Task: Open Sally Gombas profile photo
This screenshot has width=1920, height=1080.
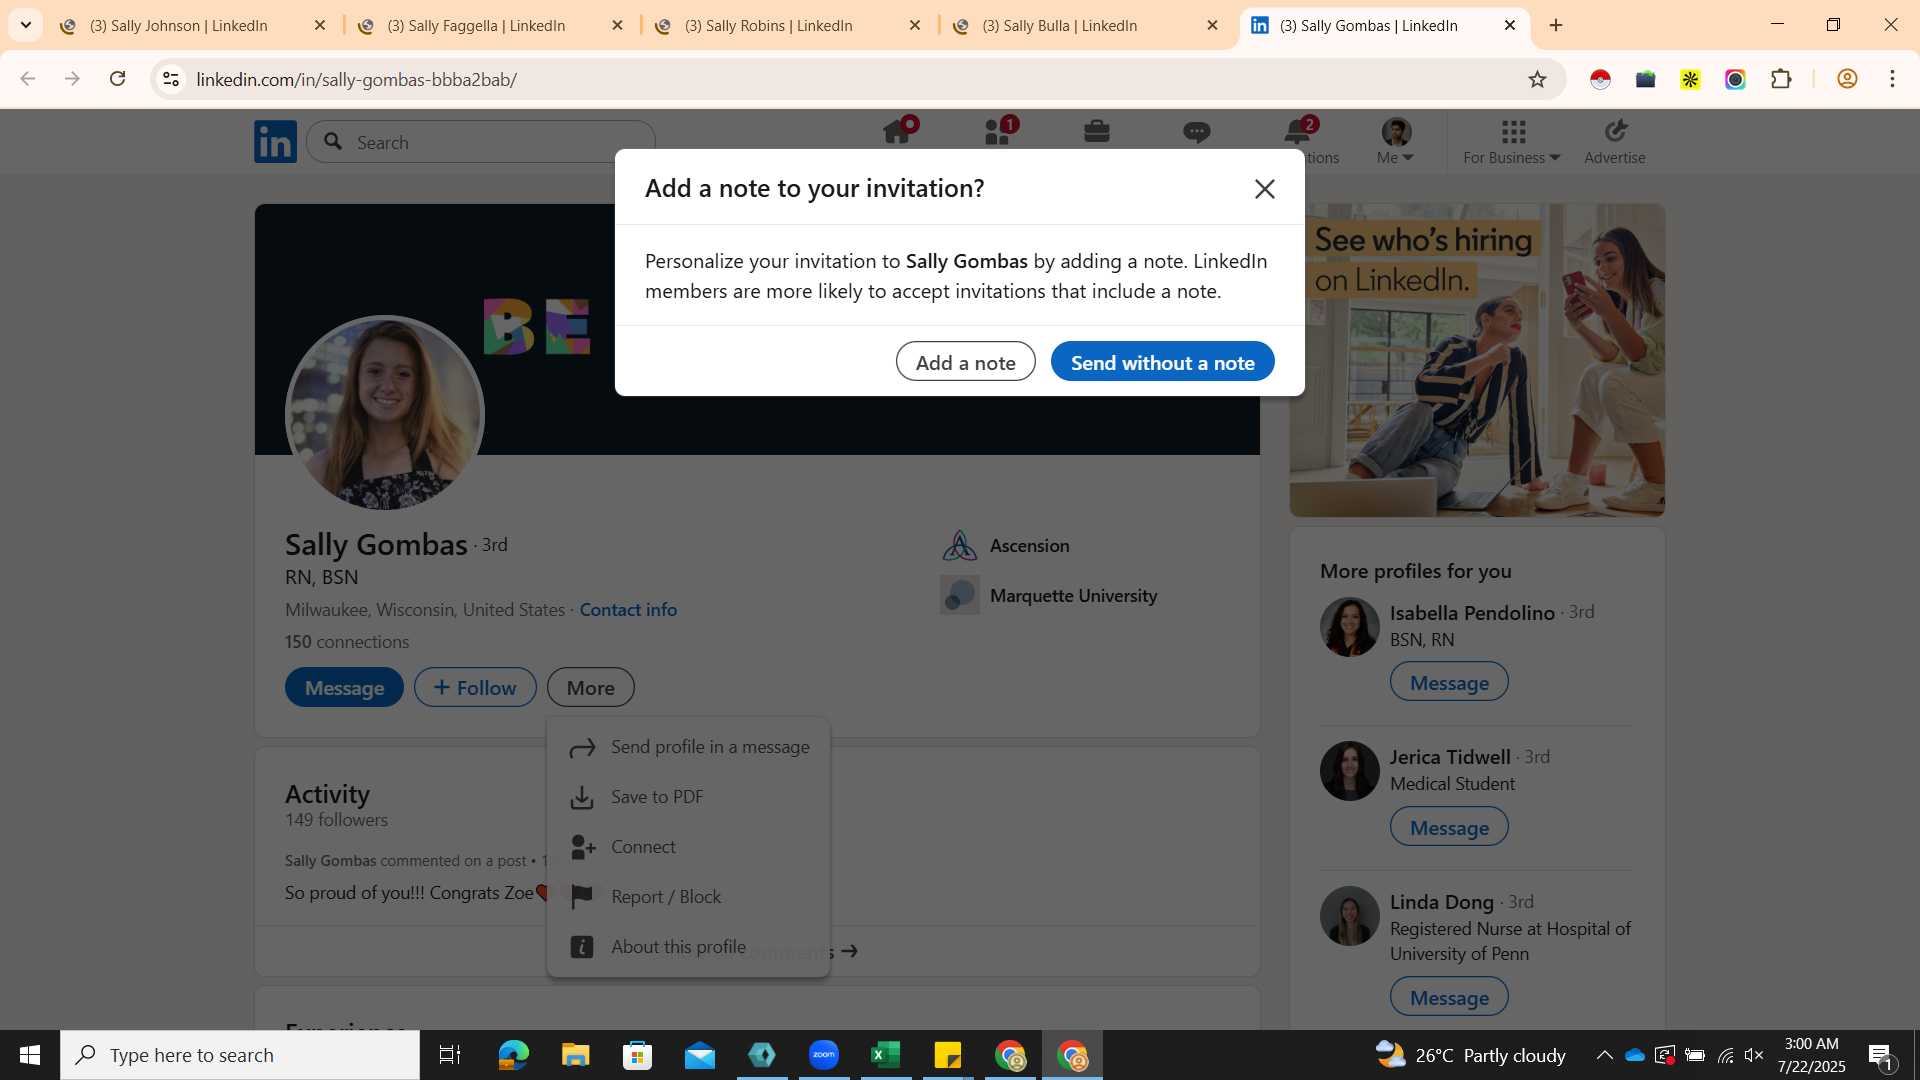Action: coord(385,413)
